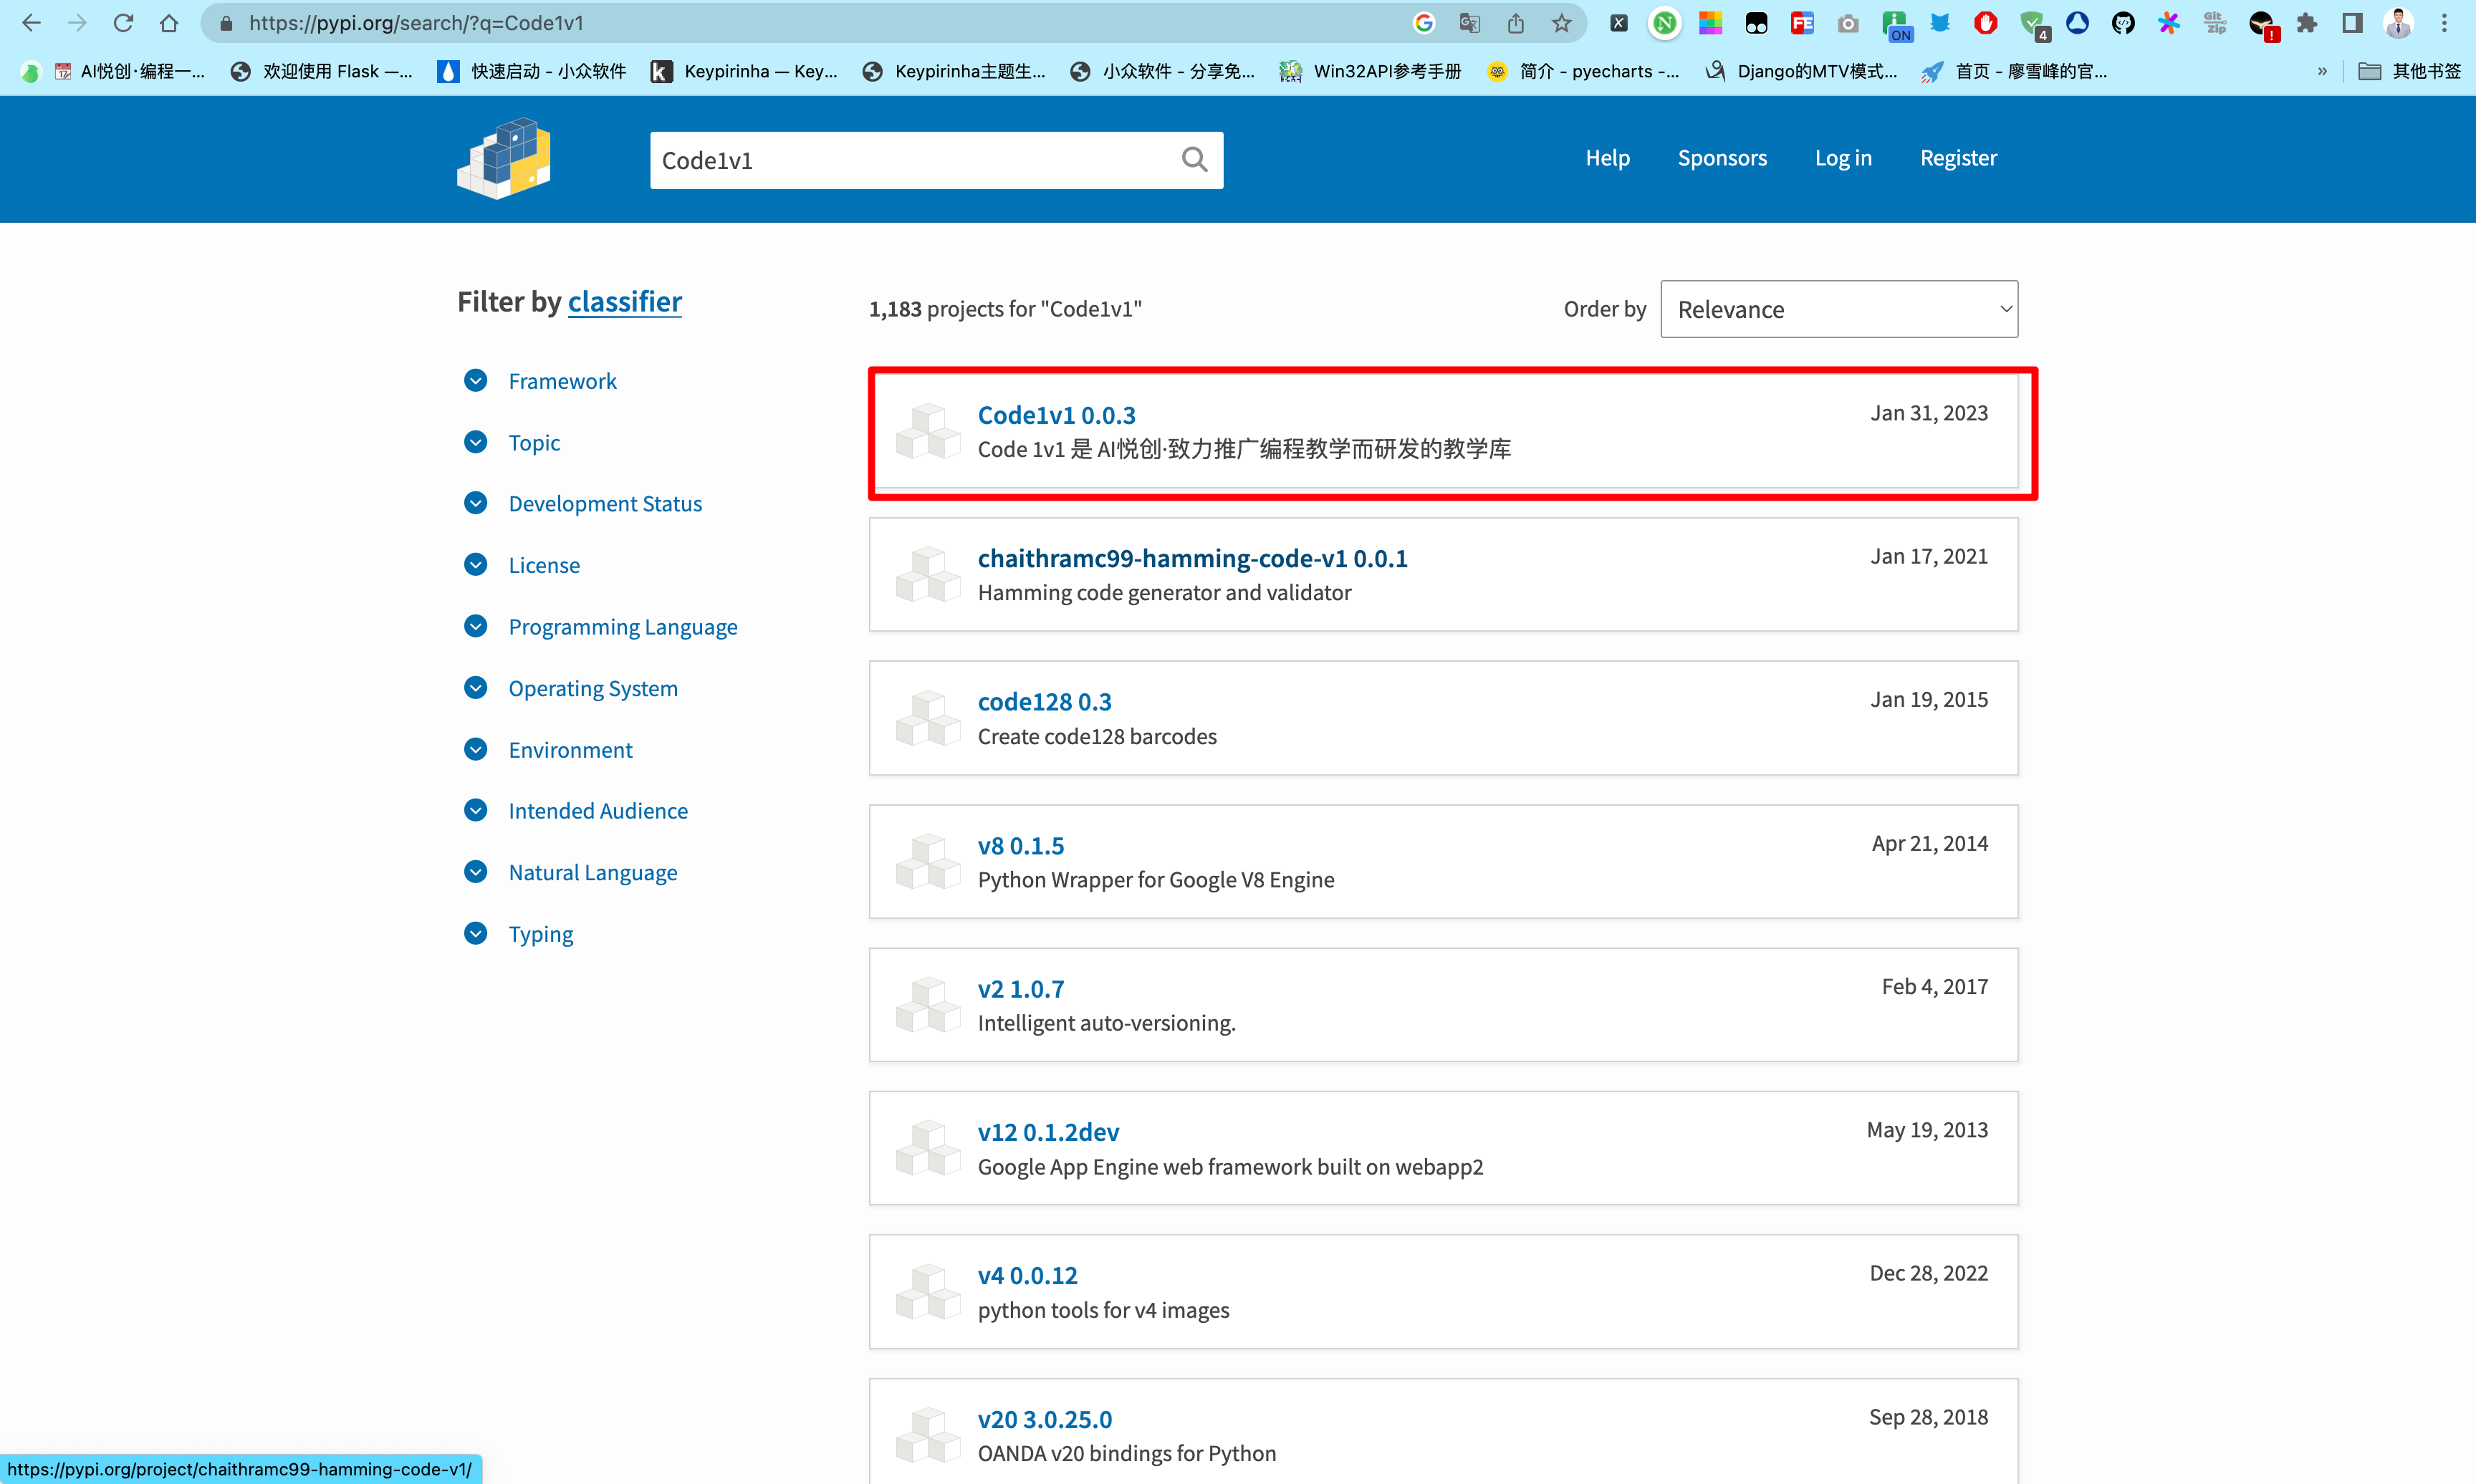
Task: Open the v4 0.0.12 project
Action: tap(1027, 1275)
